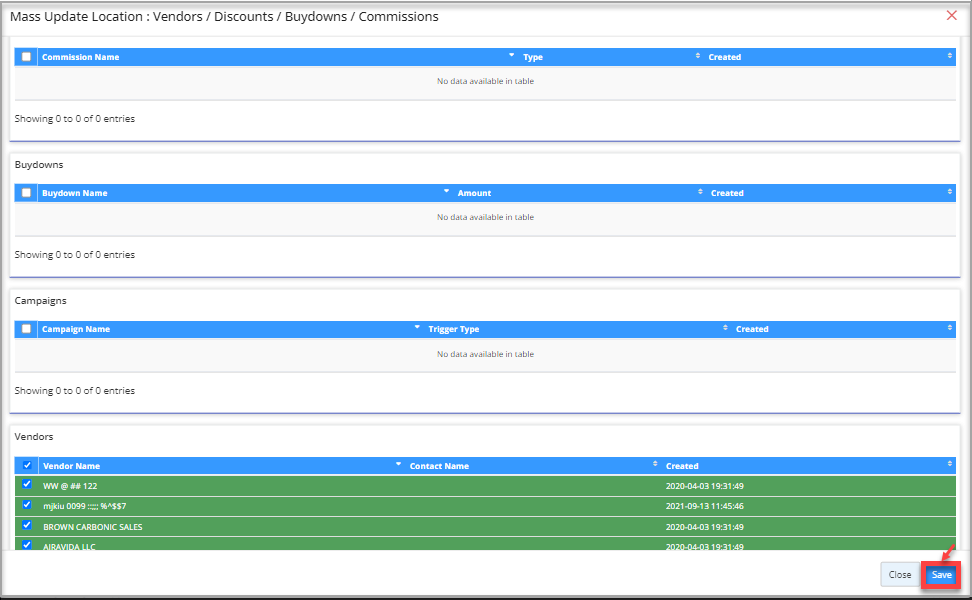Click the Save button
Image resolution: width=972 pixels, height=600 pixels.
click(x=941, y=575)
